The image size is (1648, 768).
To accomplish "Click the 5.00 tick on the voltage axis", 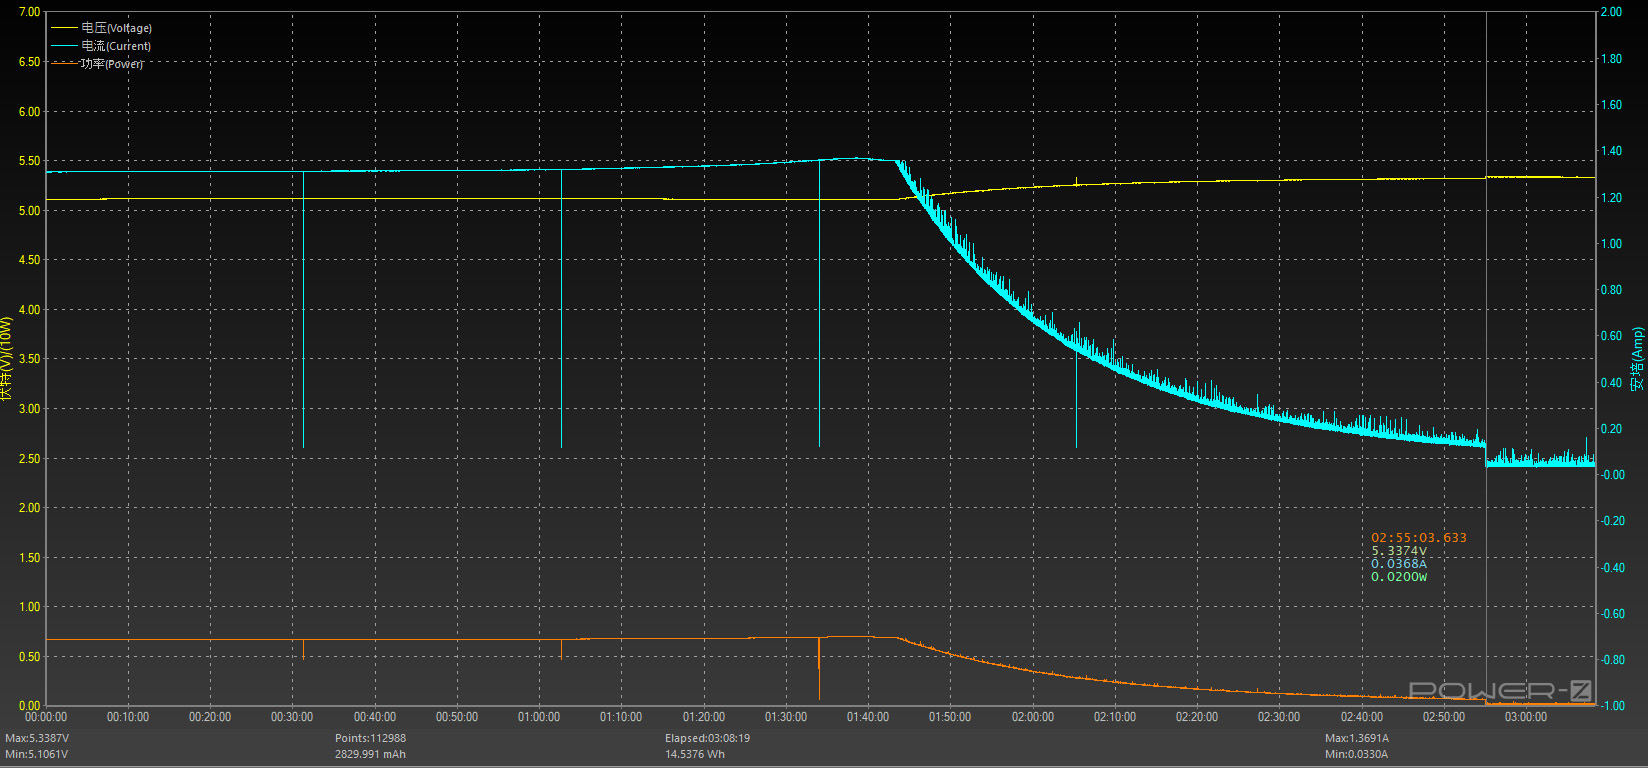I will pos(30,211).
